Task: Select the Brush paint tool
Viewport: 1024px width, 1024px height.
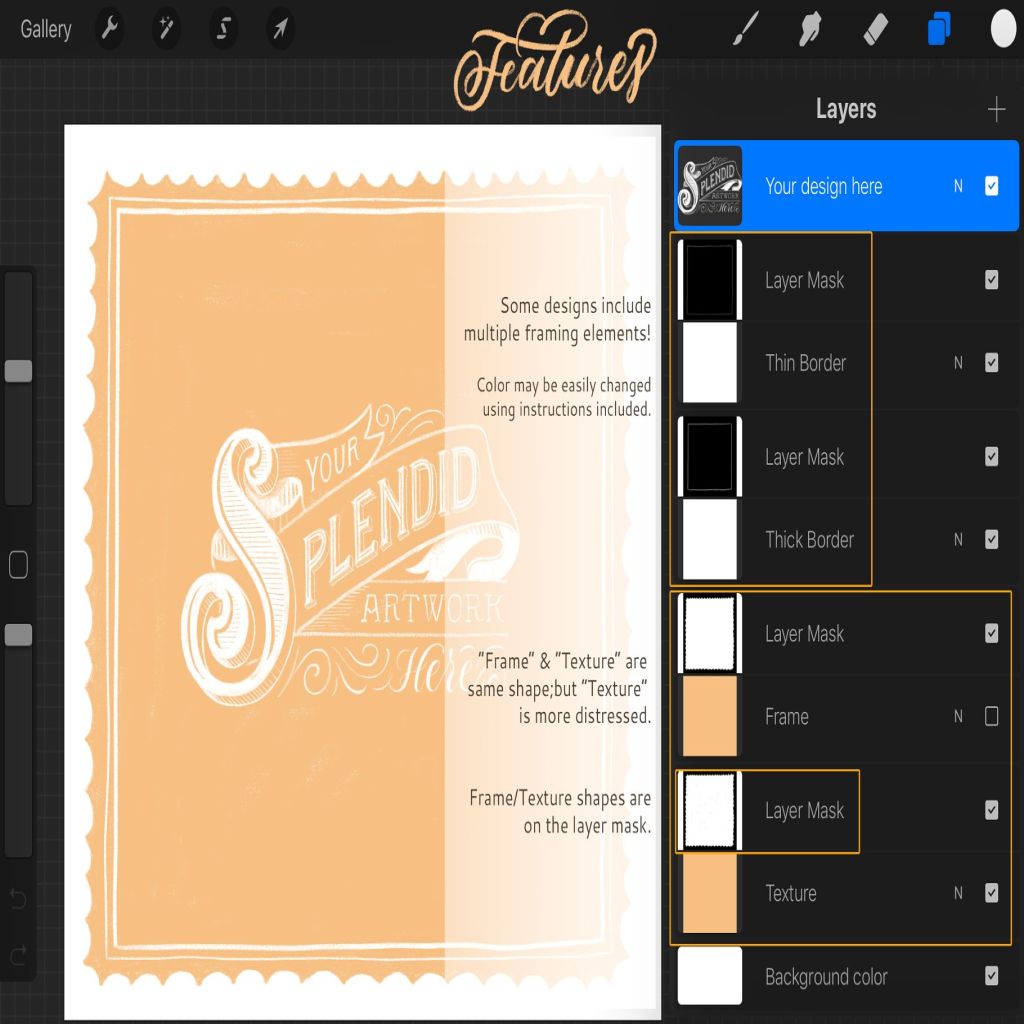Action: click(746, 29)
